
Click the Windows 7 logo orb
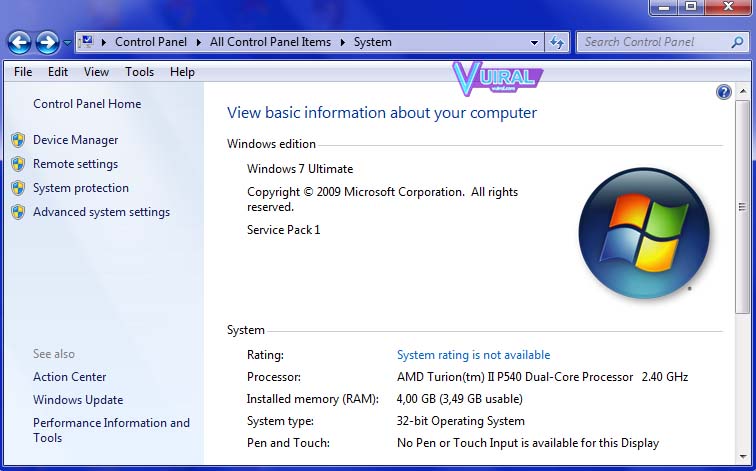[x=644, y=233]
